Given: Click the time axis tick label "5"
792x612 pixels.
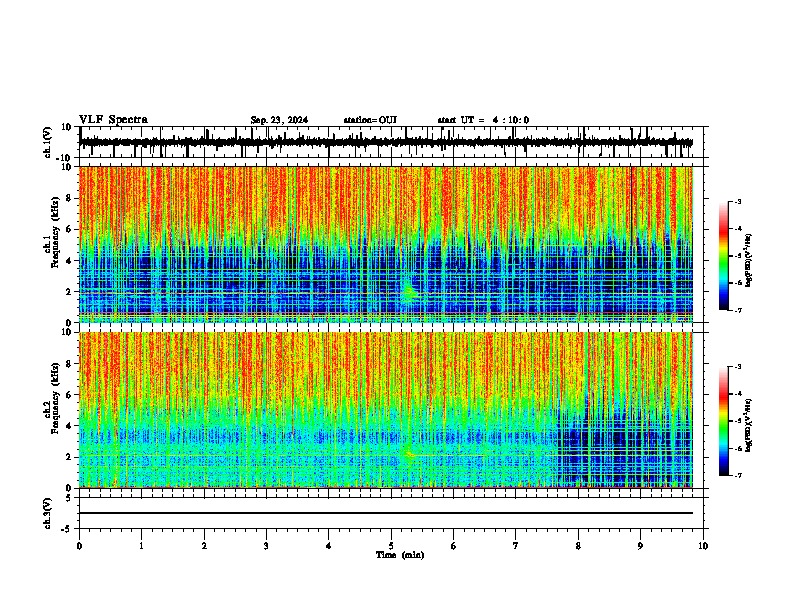Looking at the screenshot, I should click(x=391, y=546).
